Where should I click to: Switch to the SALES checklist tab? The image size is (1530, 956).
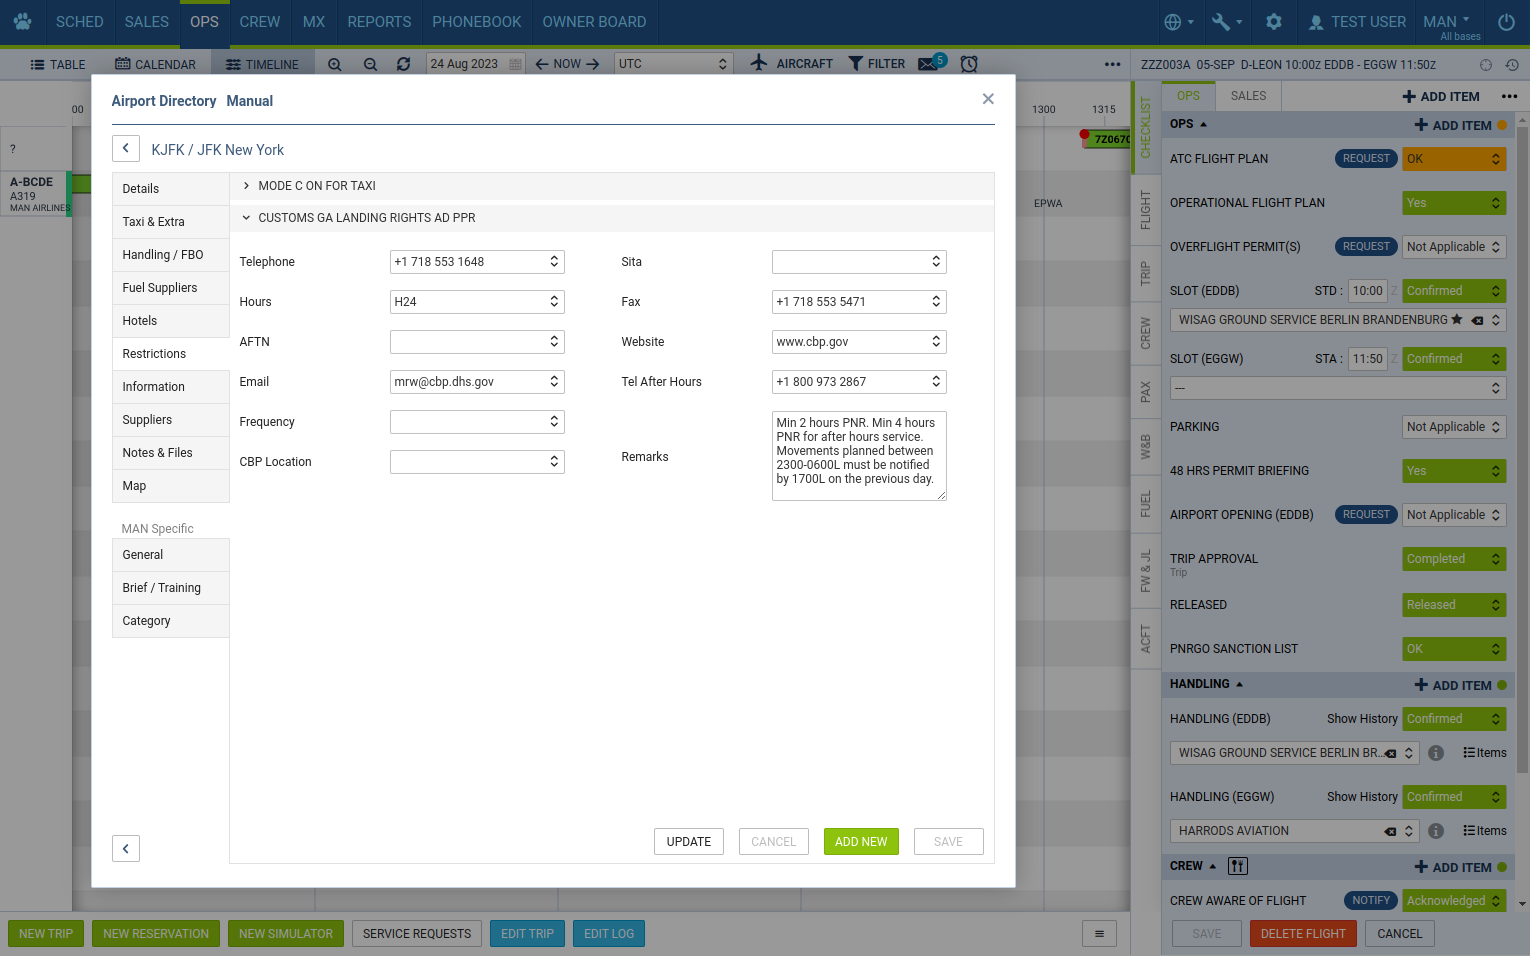tap(1248, 96)
